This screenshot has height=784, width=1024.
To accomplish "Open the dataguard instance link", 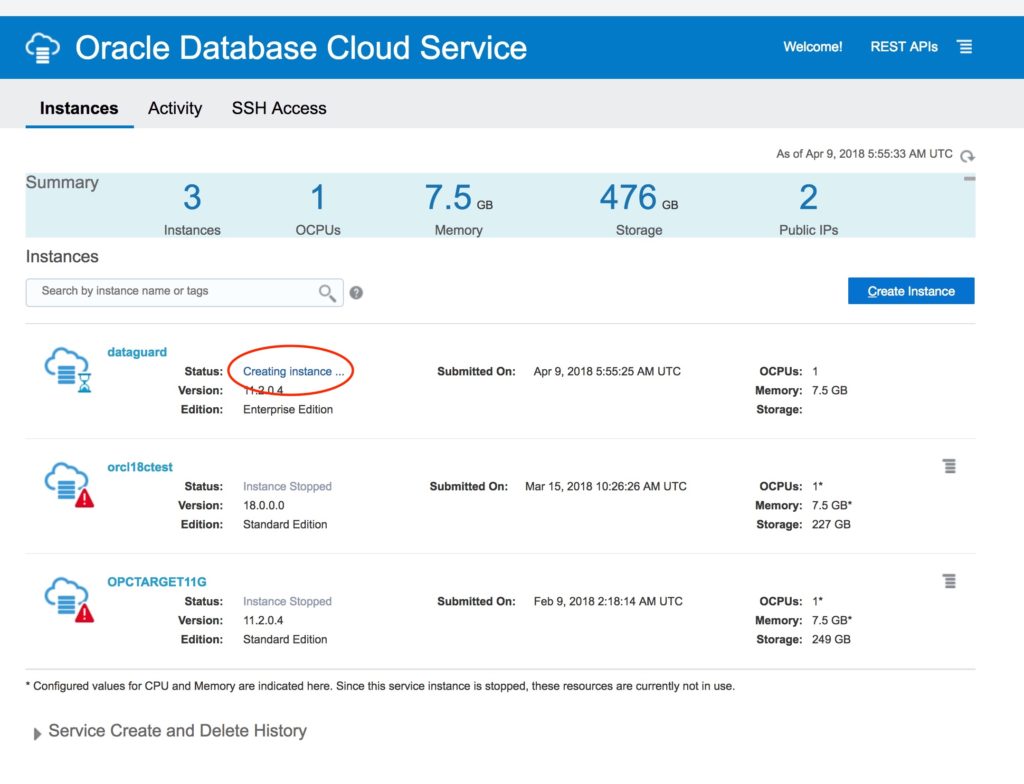I will [137, 352].
